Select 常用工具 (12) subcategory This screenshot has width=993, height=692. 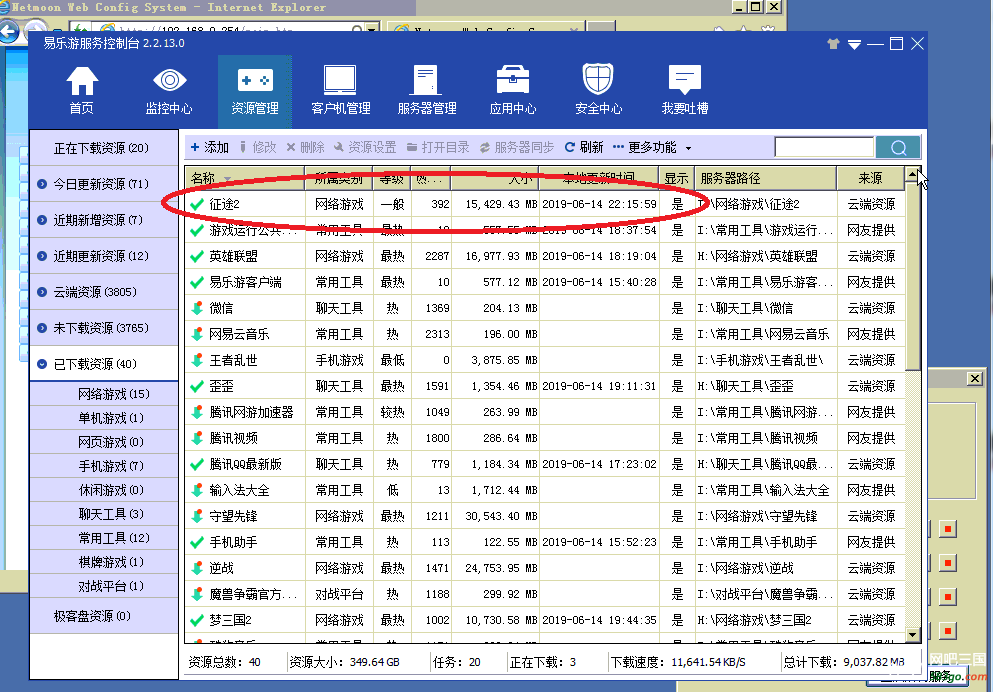point(104,538)
